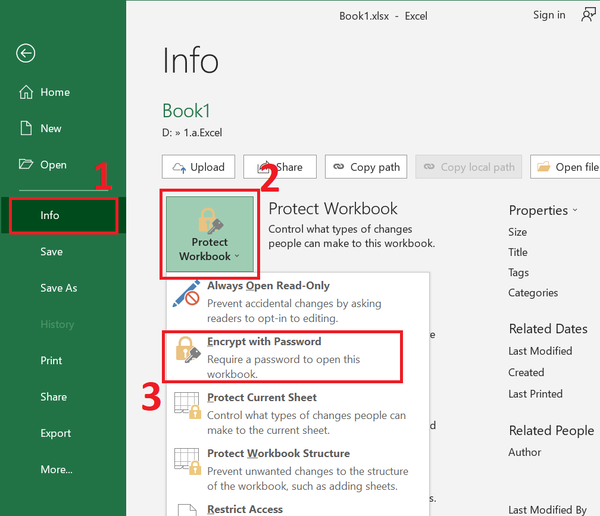Open the Info page in sidebar
This screenshot has height=516, width=600.
click(63, 216)
